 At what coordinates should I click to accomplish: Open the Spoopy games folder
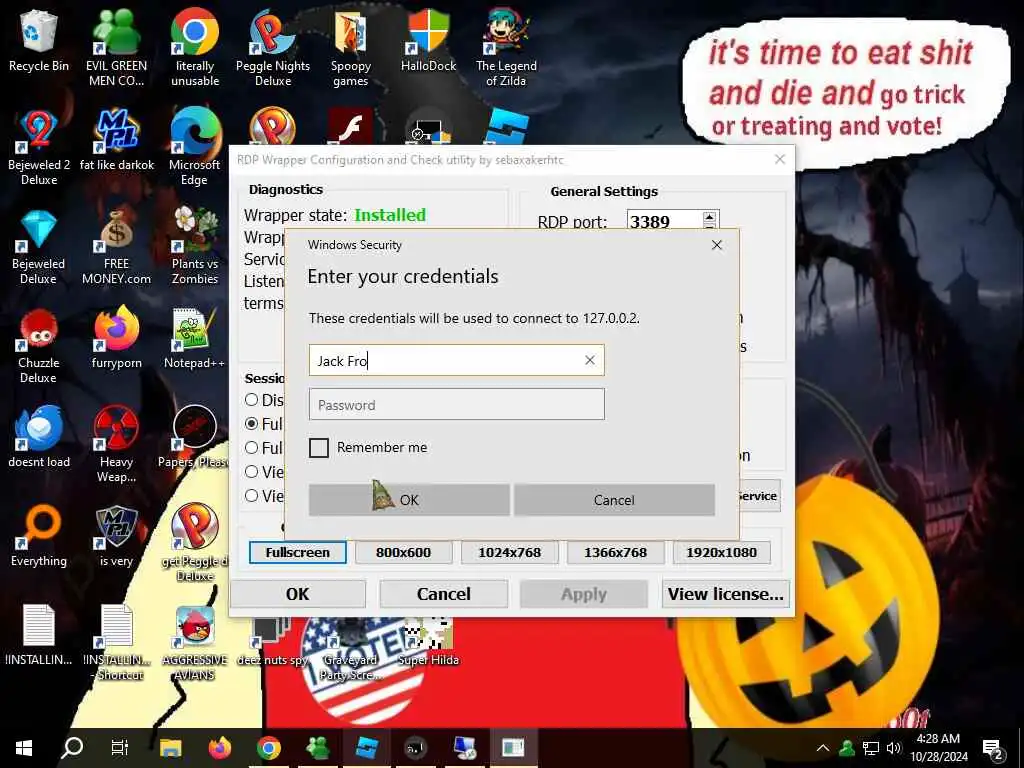(x=351, y=47)
